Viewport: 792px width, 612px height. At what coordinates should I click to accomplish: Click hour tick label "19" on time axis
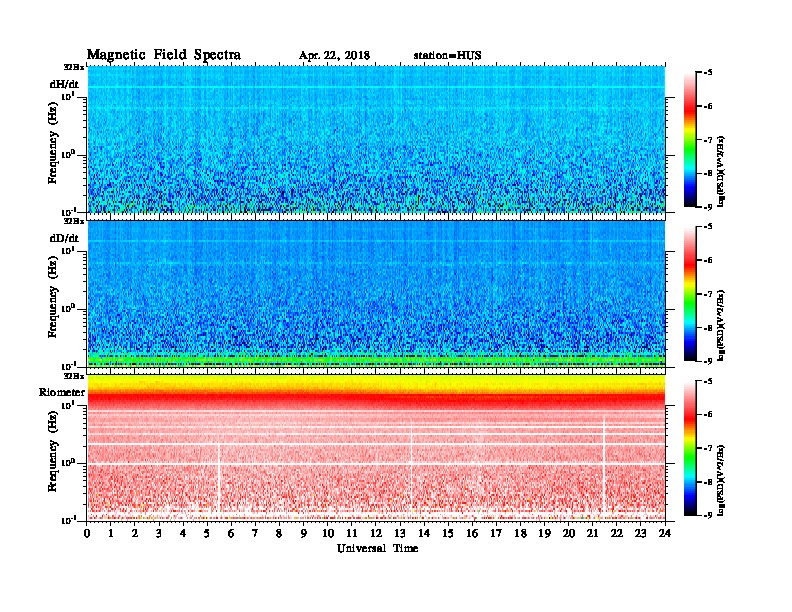[544, 533]
